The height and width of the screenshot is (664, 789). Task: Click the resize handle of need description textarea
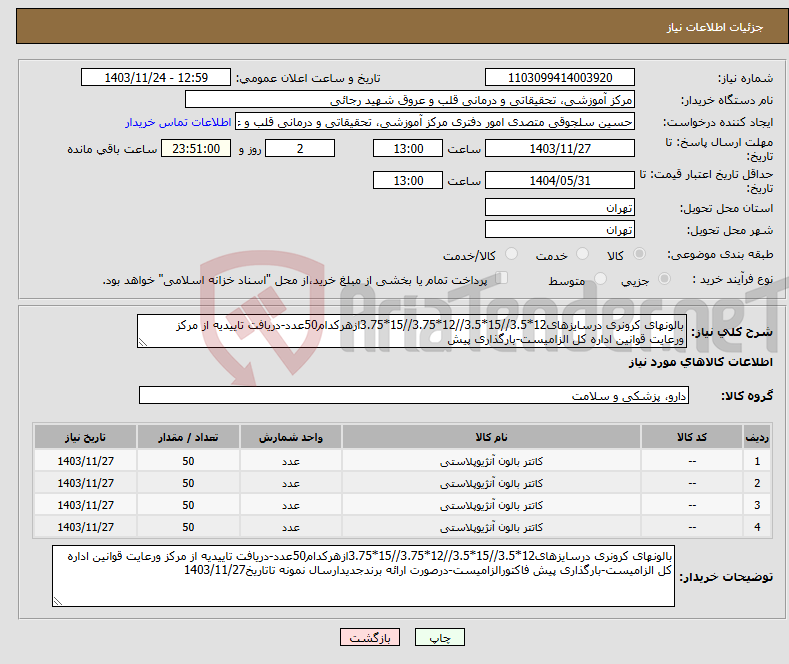pos(143,343)
